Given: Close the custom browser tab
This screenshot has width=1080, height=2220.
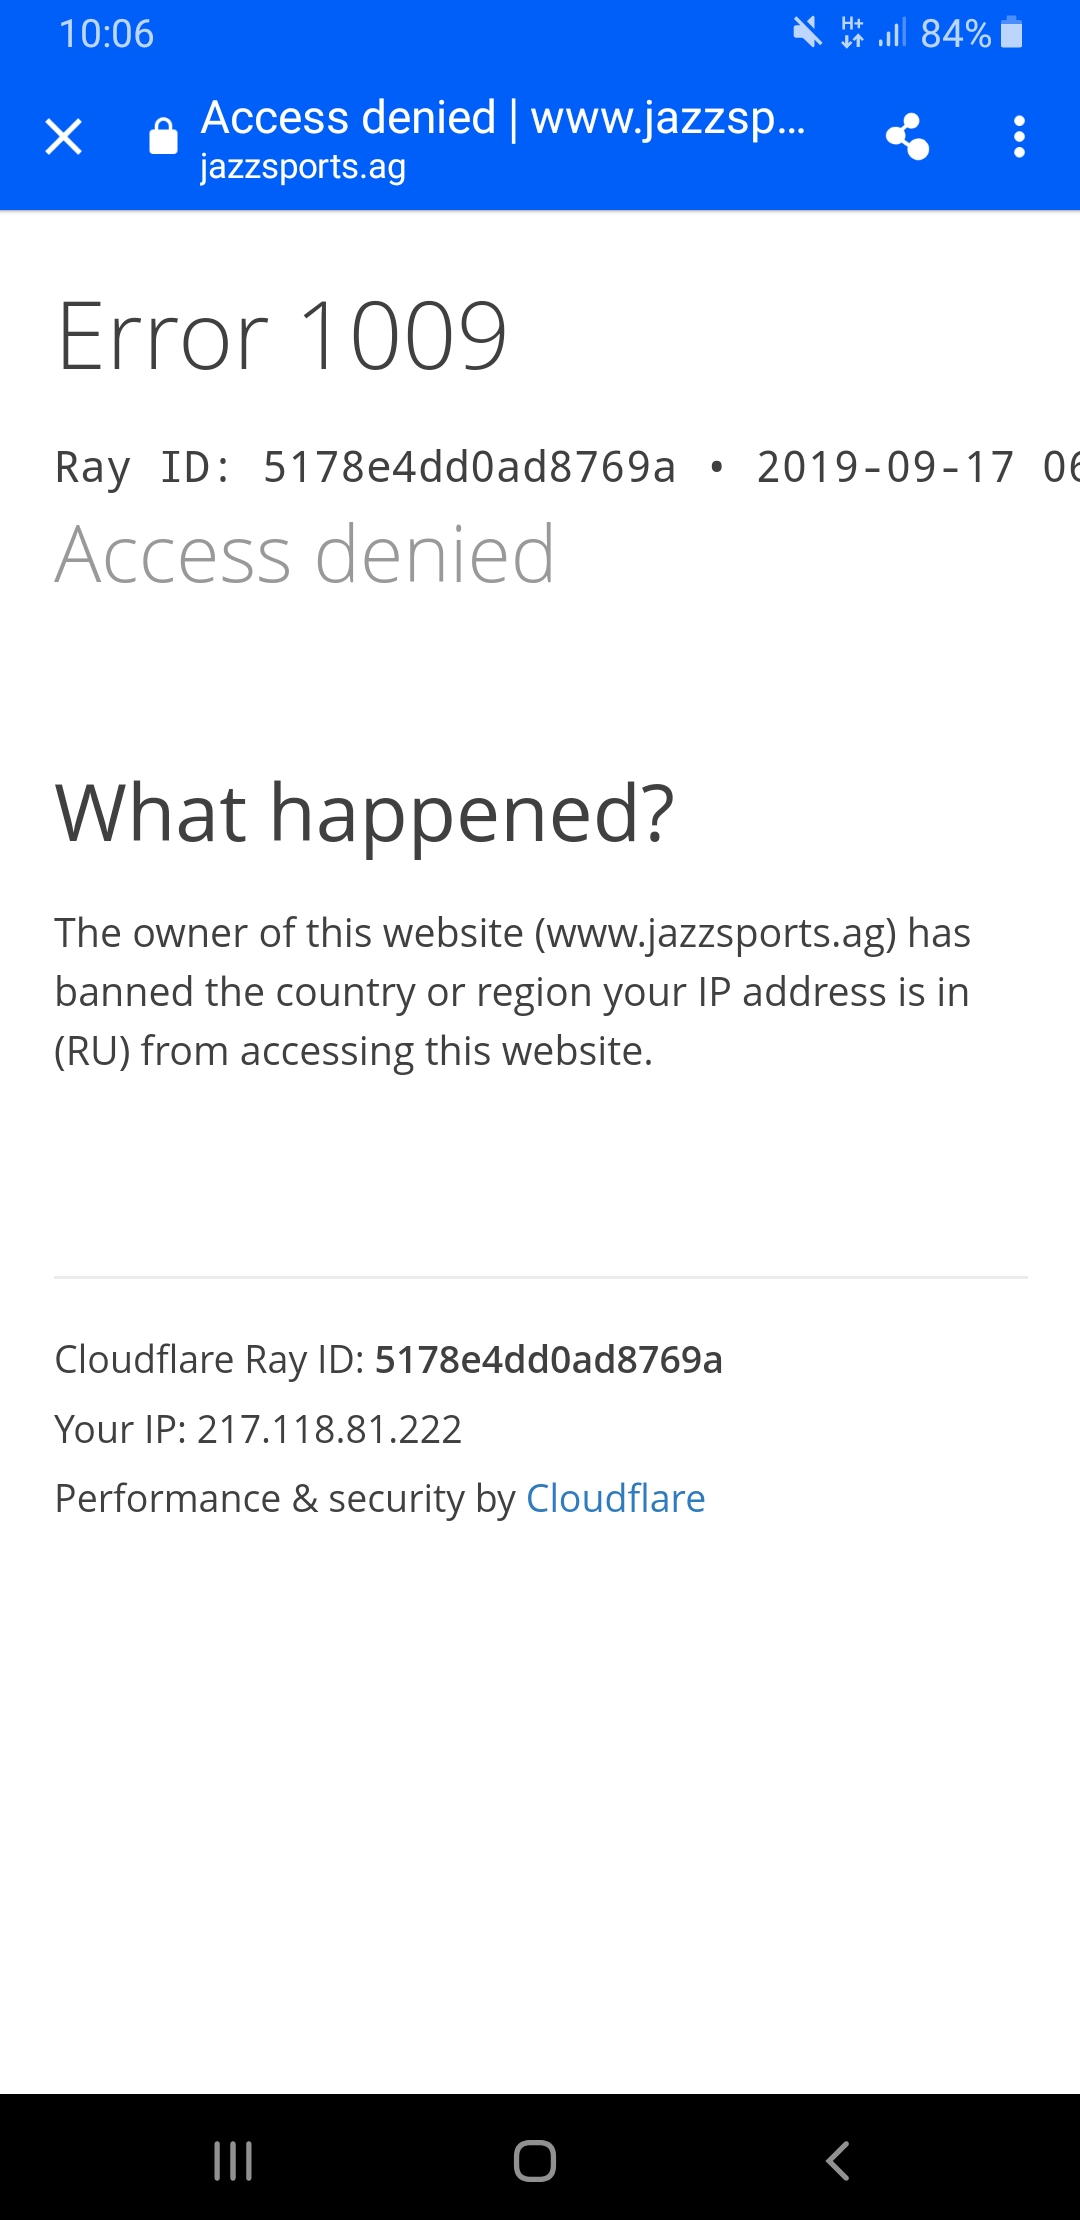Looking at the screenshot, I should [64, 137].
